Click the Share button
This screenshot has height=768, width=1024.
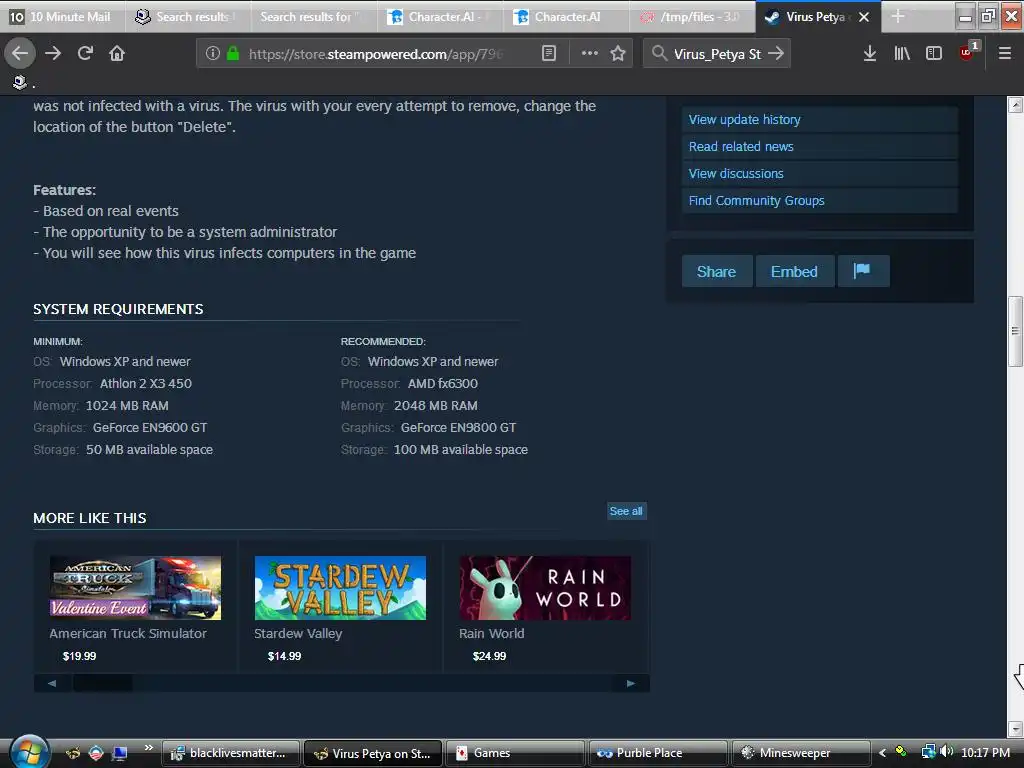[x=716, y=271]
